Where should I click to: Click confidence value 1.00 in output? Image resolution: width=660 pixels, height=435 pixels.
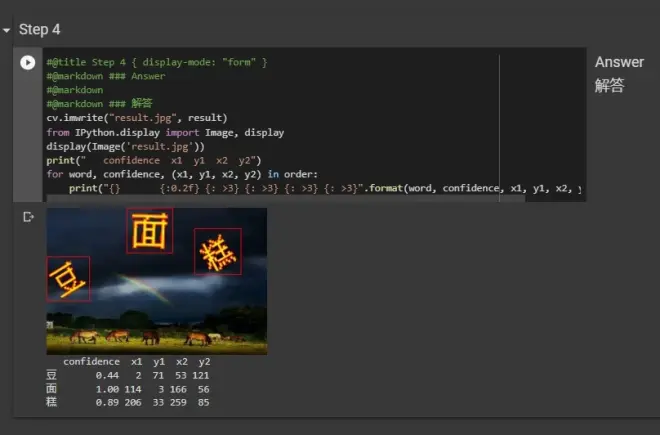point(107,389)
